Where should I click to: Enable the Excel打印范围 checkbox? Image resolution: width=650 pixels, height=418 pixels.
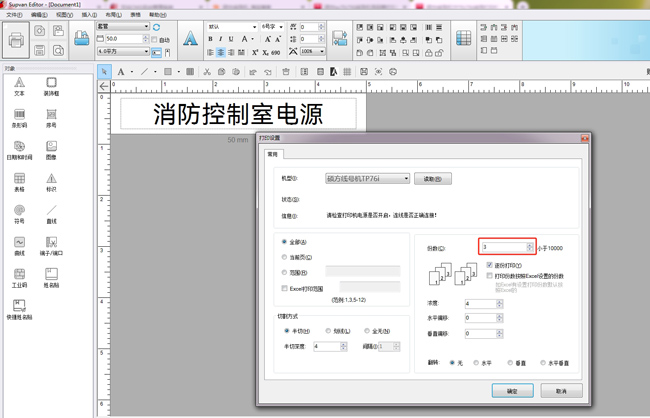tap(285, 288)
